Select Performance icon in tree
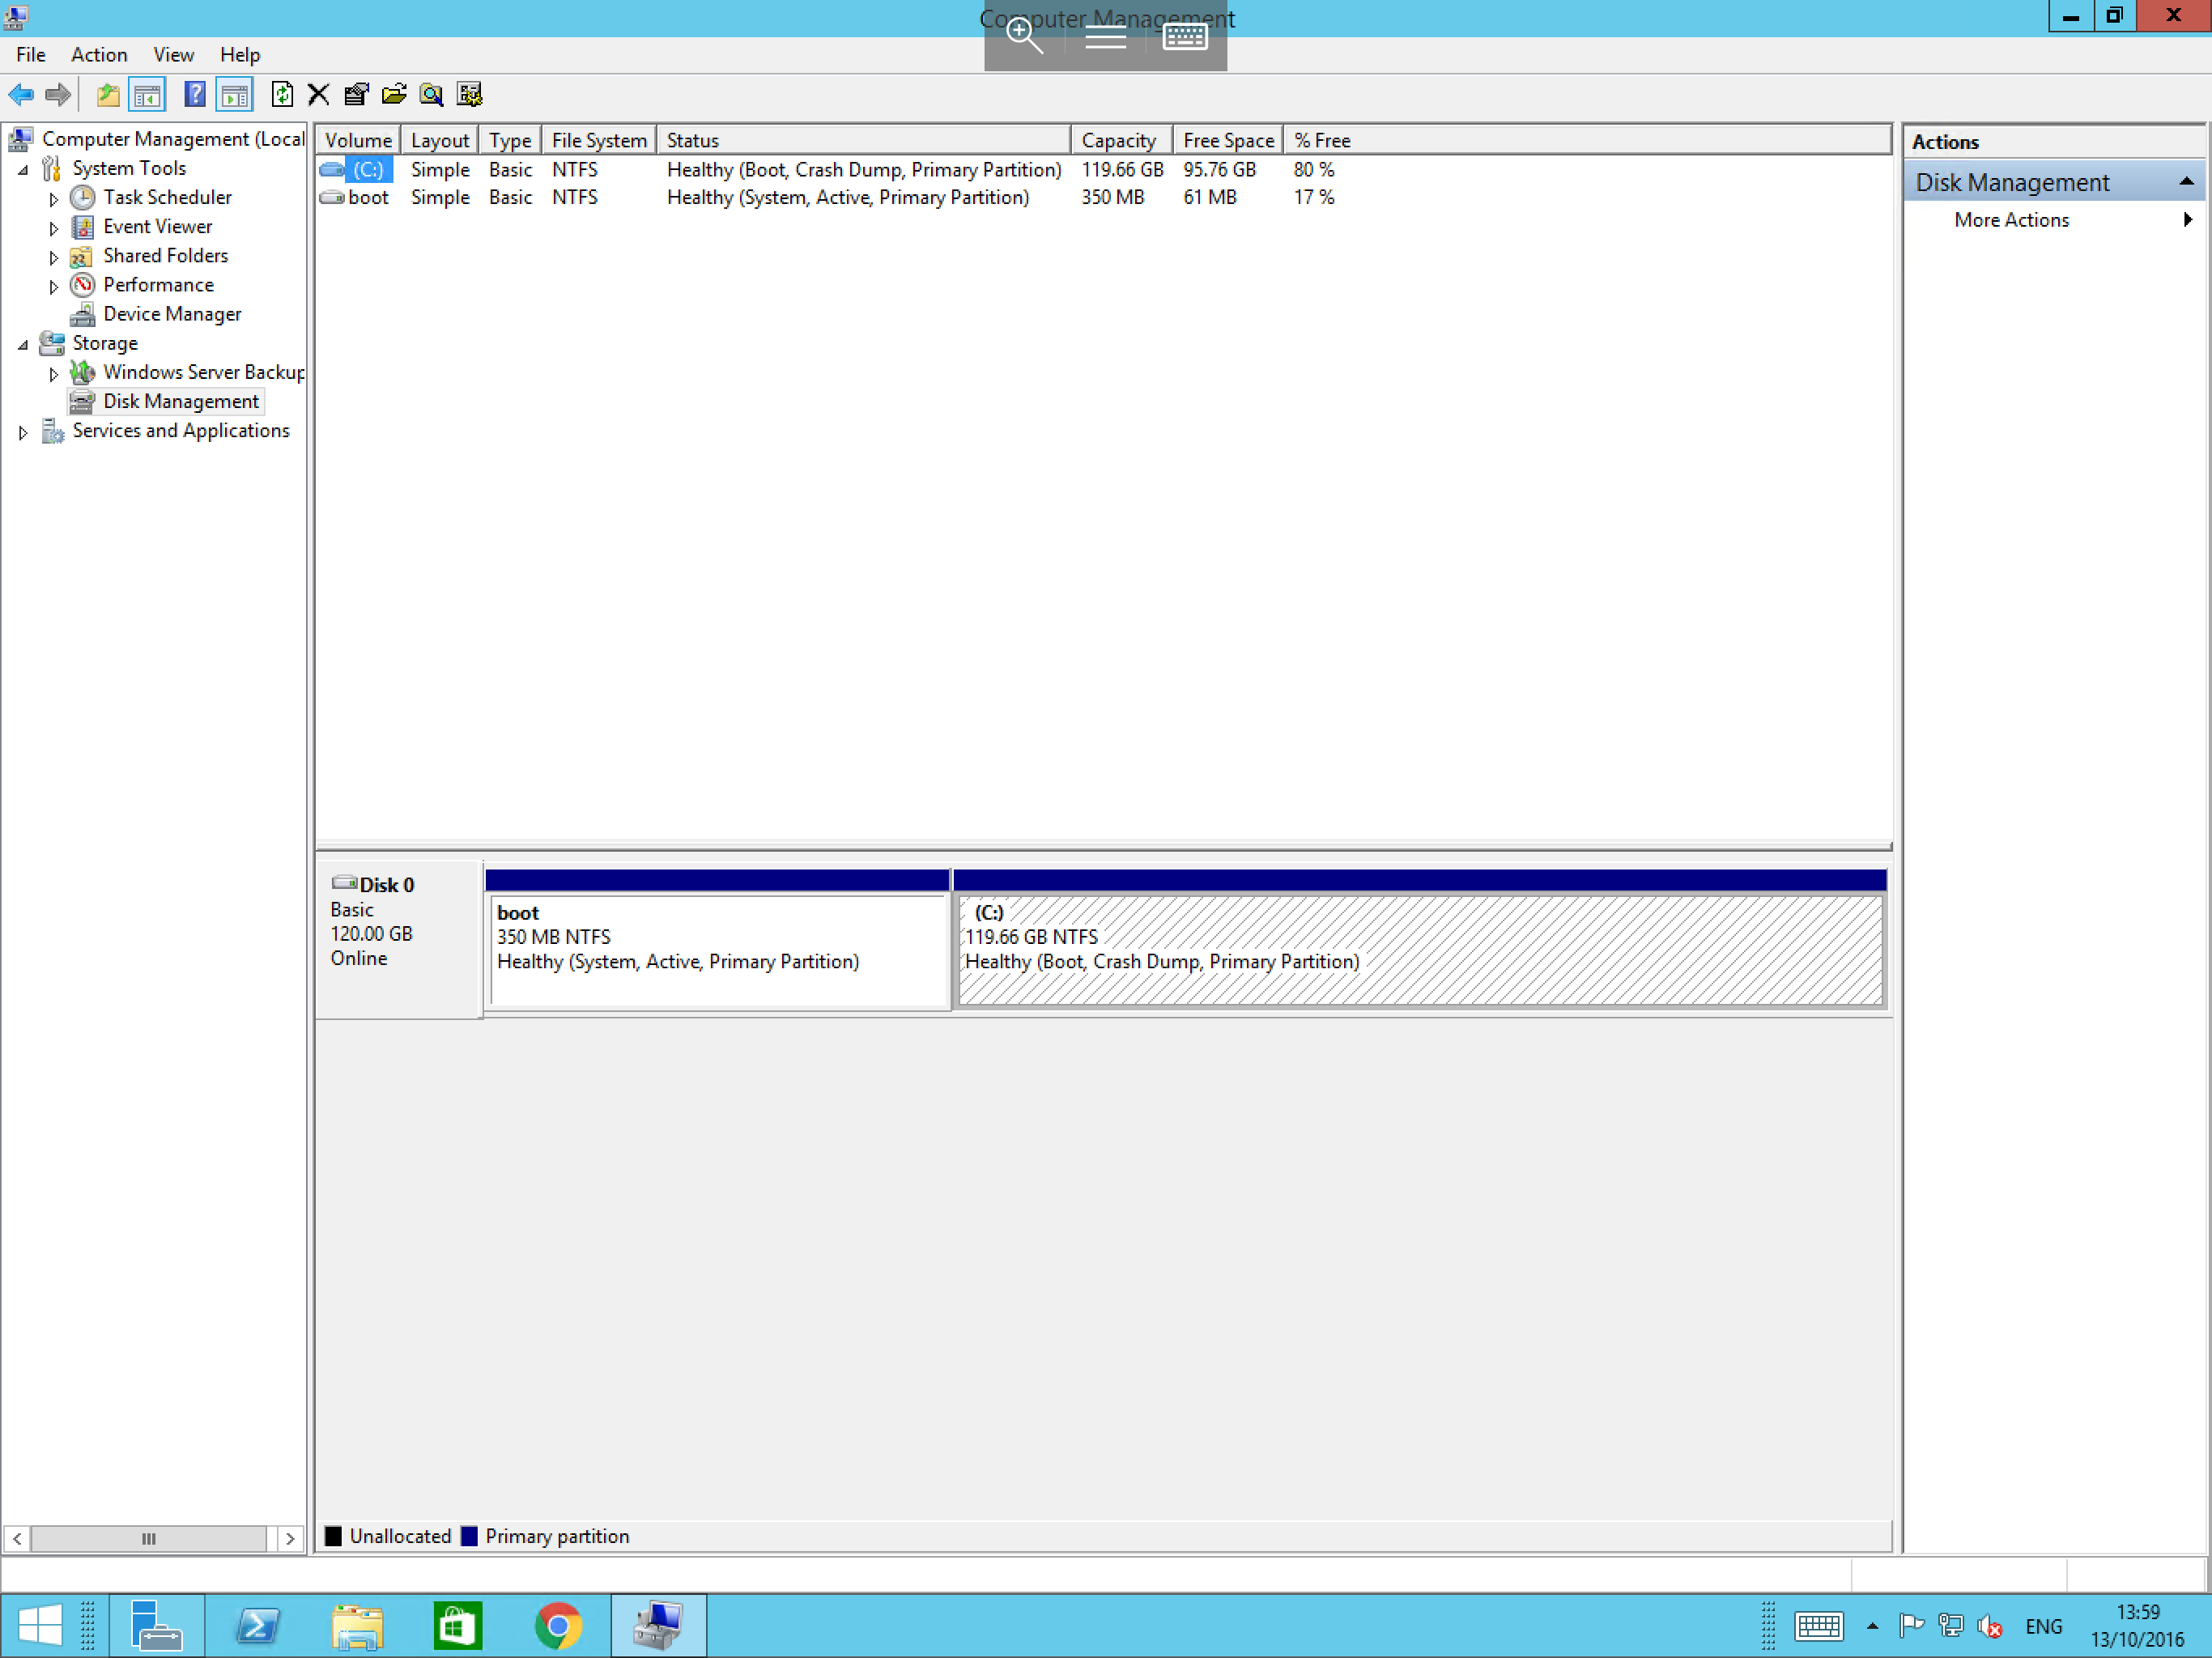The image size is (2212, 1658). (x=83, y=285)
